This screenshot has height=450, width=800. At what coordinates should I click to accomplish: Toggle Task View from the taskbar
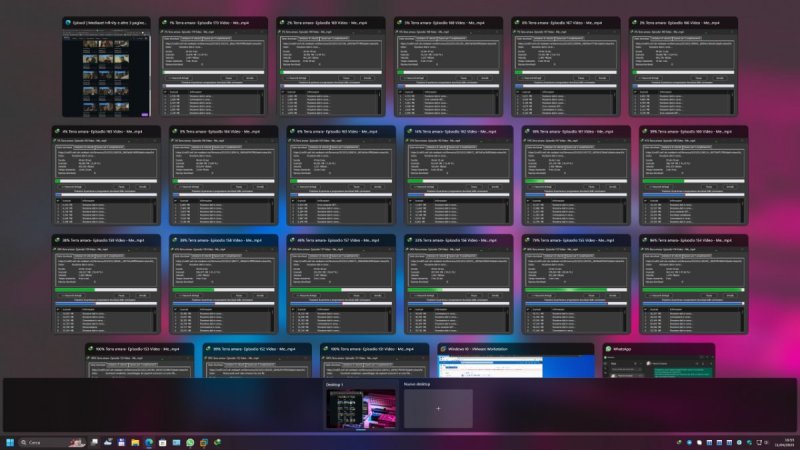[94, 442]
